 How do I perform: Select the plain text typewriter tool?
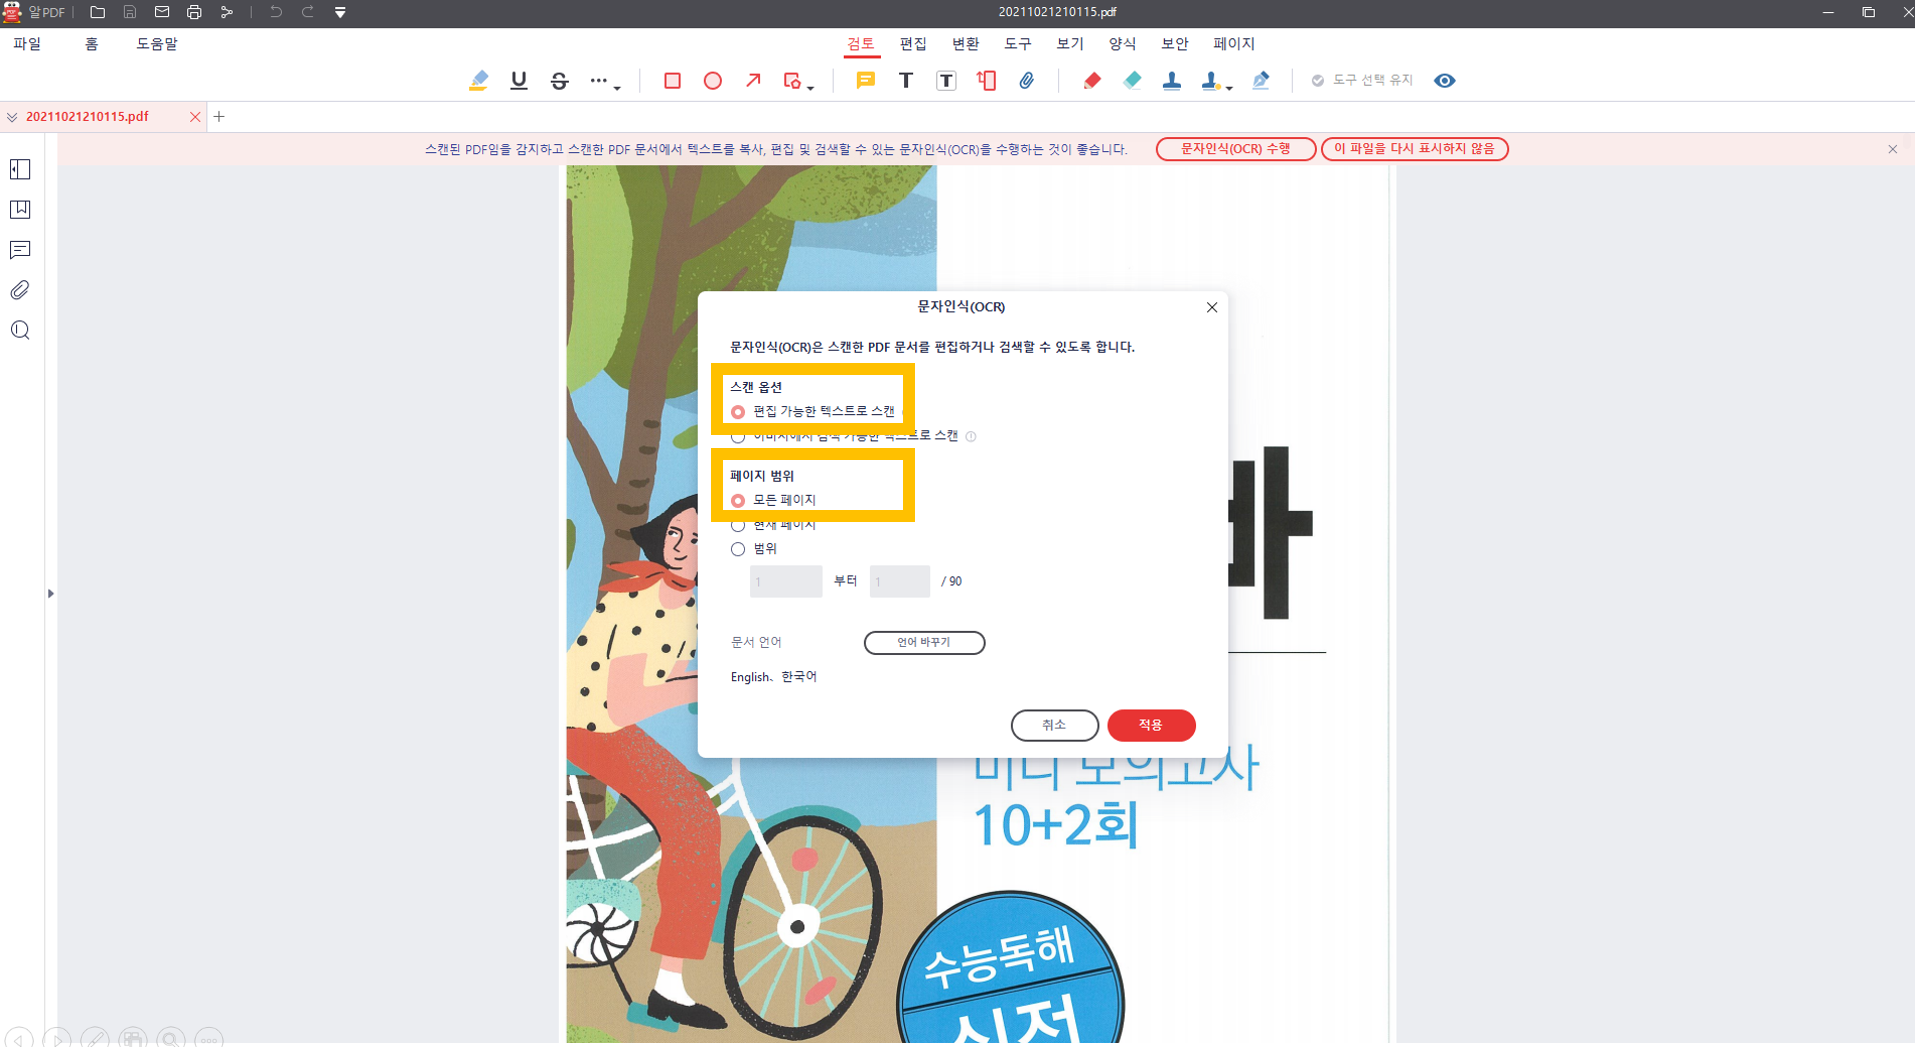(906, 81)
